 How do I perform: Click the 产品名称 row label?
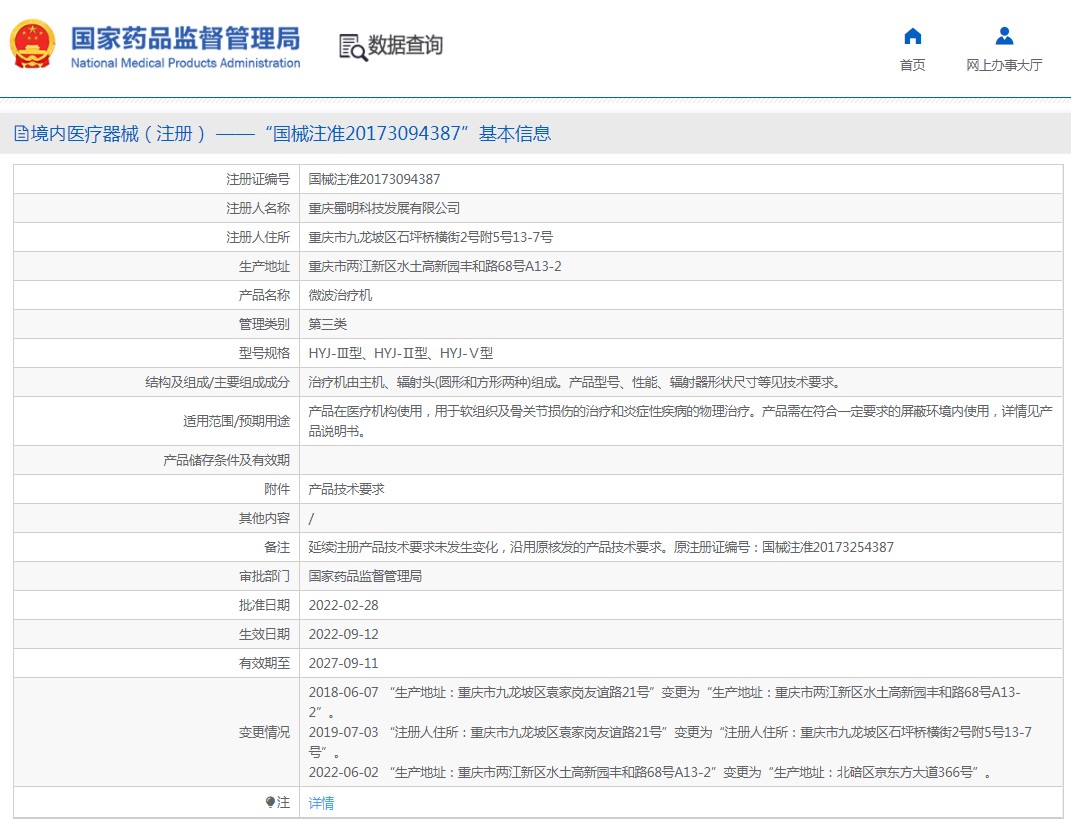coord(264,295)
